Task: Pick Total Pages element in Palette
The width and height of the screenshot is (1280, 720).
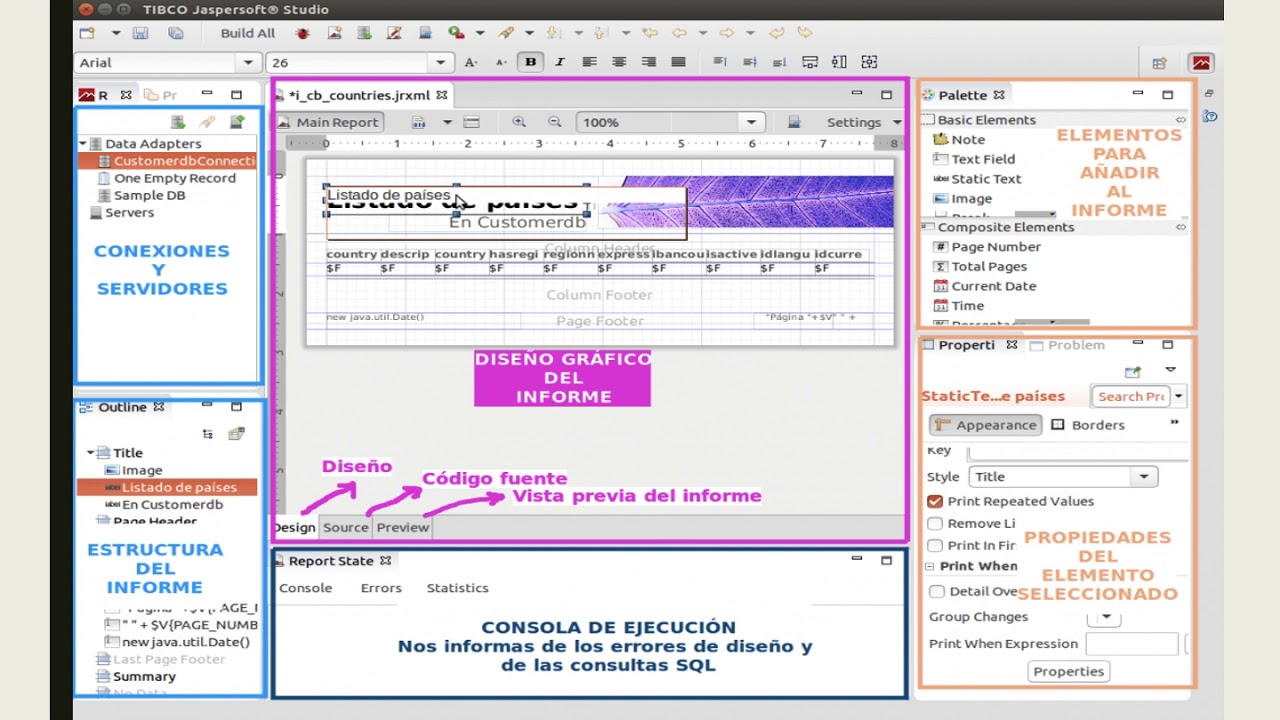Action: pos(980,266)
